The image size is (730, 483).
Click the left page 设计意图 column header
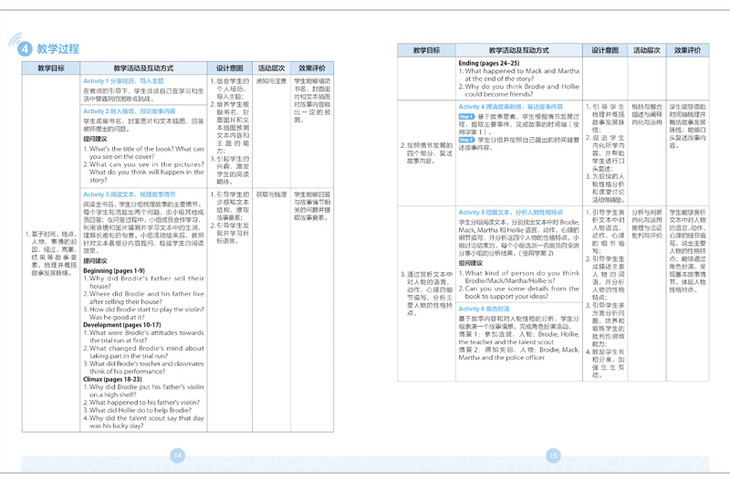point(230,66)
